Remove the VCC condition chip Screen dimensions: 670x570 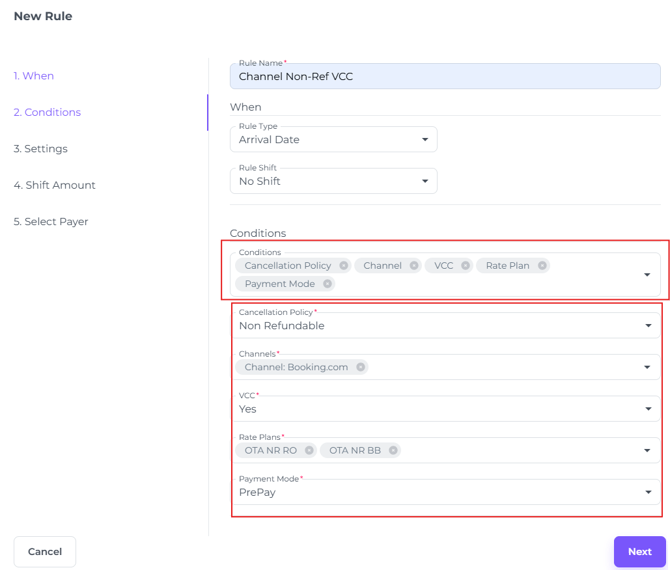tap(465, 266)
